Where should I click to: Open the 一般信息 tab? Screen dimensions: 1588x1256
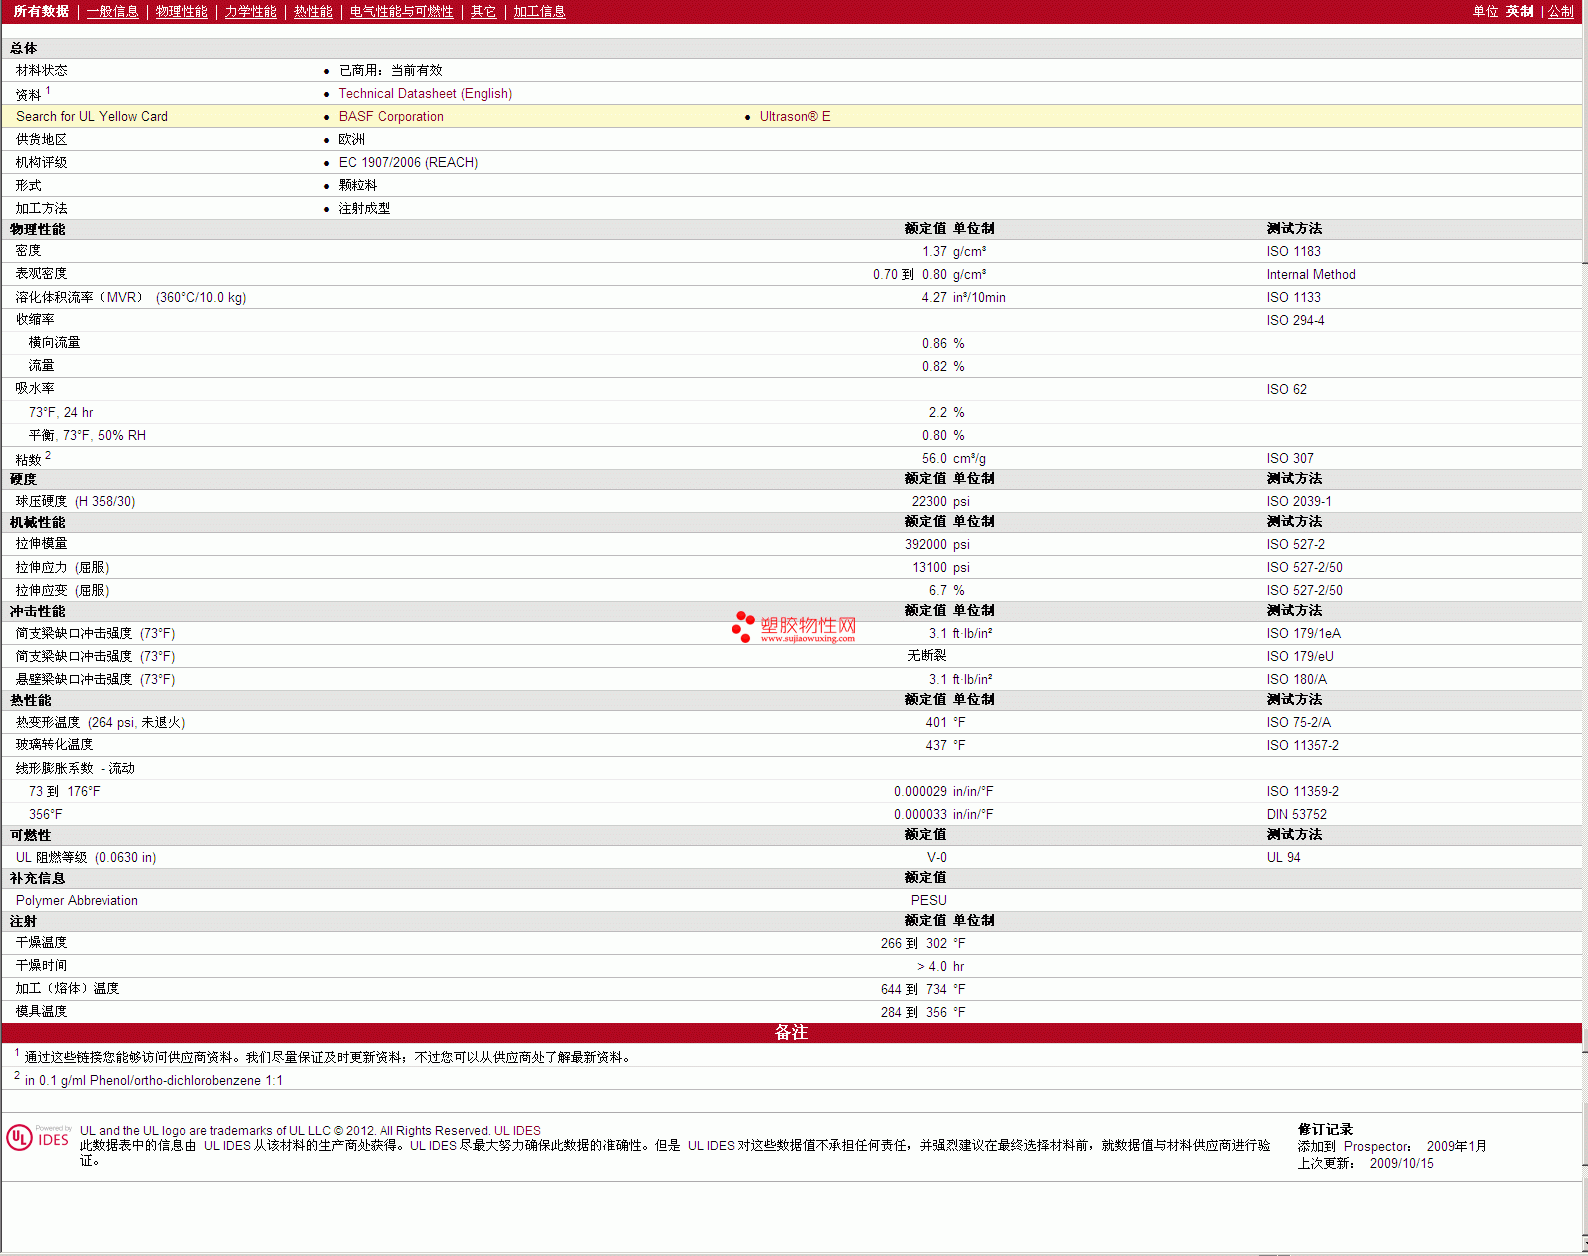click(x=112, y=12)
